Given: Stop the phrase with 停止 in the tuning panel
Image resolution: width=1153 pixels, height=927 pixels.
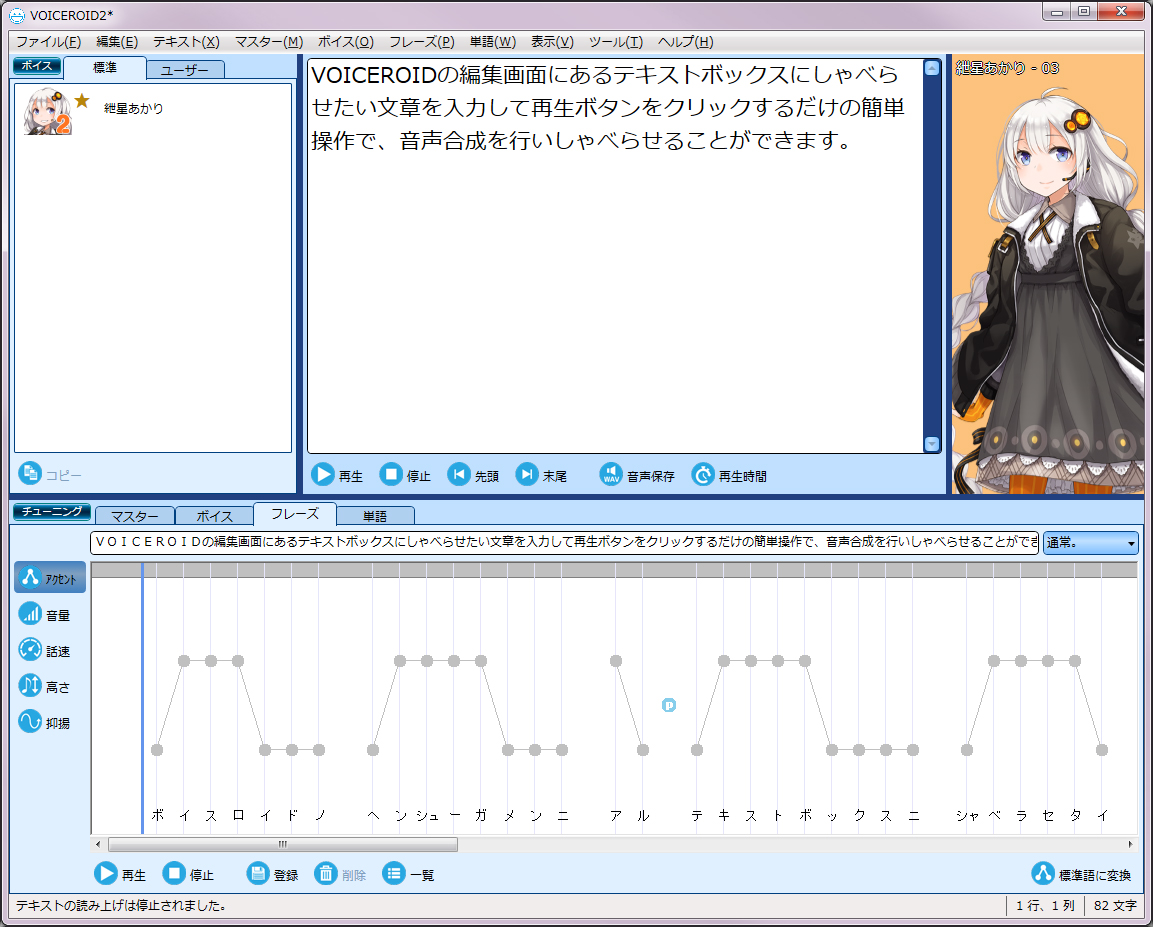Looking at the screenshot, I should point(188,873).
